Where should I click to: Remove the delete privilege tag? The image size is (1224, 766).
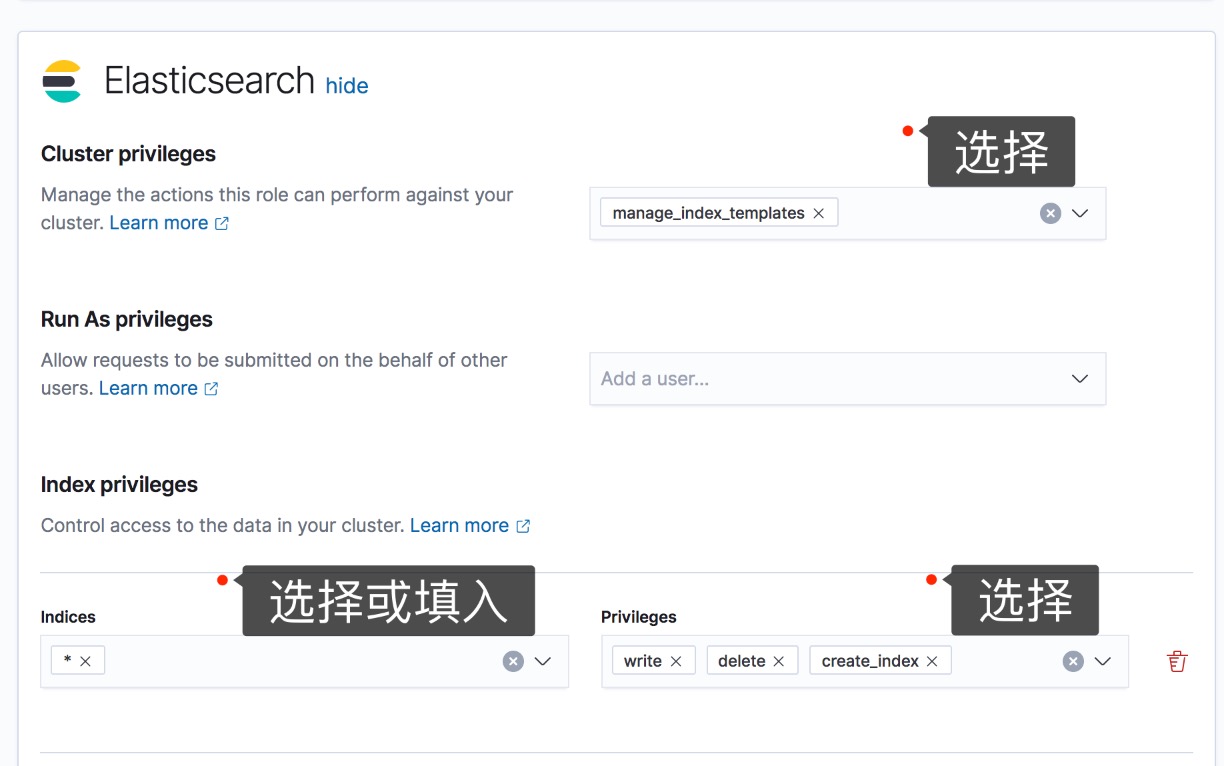tap(778, 660)
